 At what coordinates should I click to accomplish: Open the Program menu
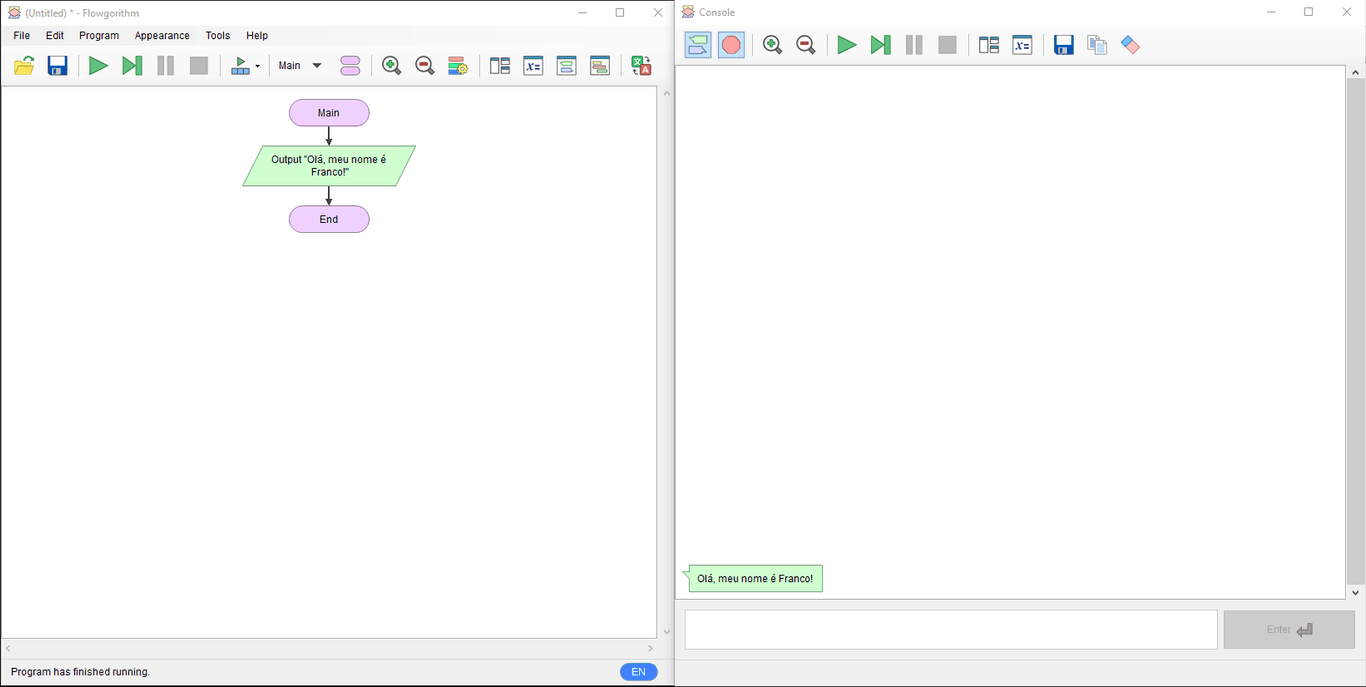99,35
